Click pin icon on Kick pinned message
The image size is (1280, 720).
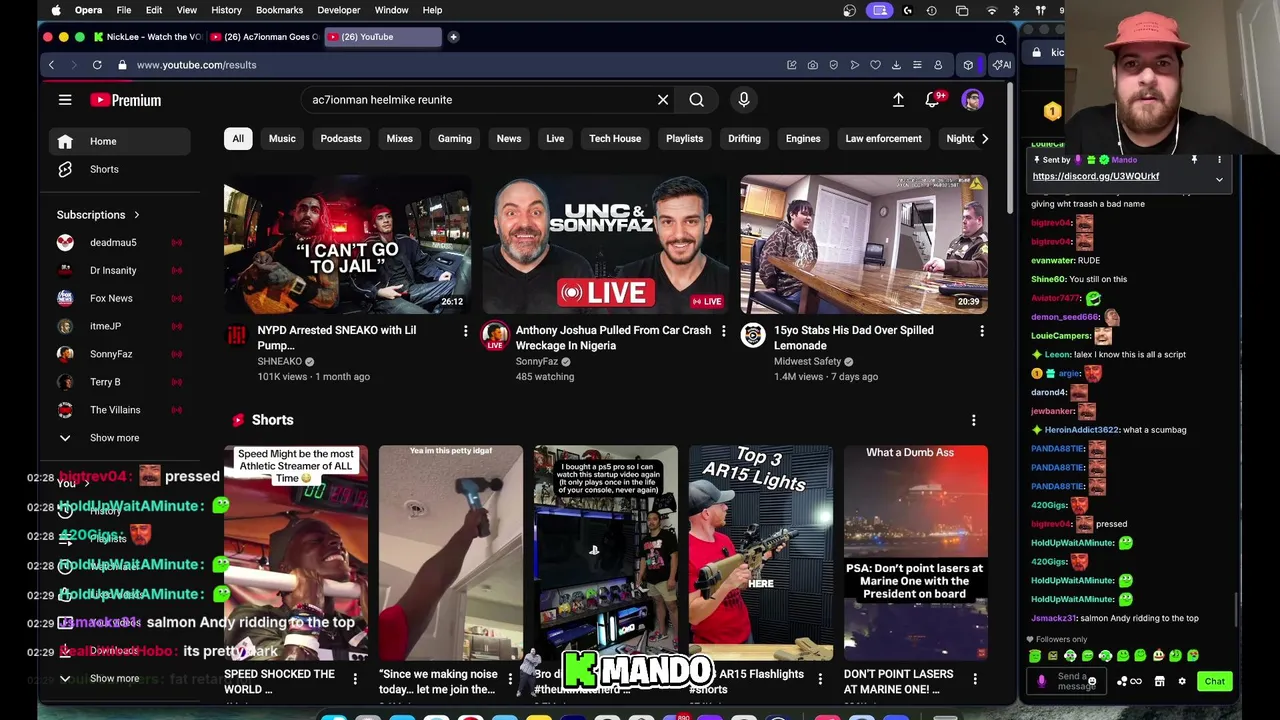[x=1194, y=159]
